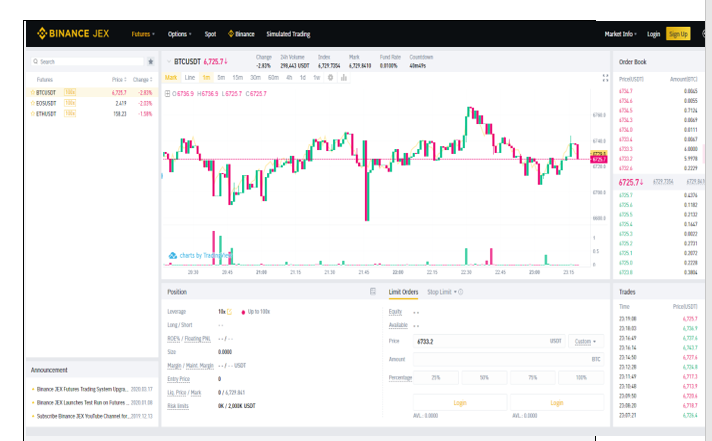Sort futures list by Change
This screenshot has height=441, width=712.
(142, 79)
